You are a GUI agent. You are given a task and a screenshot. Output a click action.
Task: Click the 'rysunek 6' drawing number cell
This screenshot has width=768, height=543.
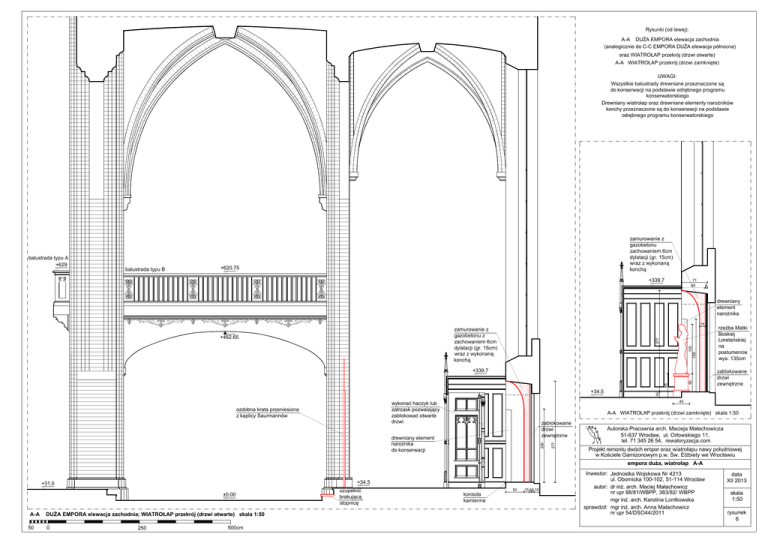tap(736, 517)
